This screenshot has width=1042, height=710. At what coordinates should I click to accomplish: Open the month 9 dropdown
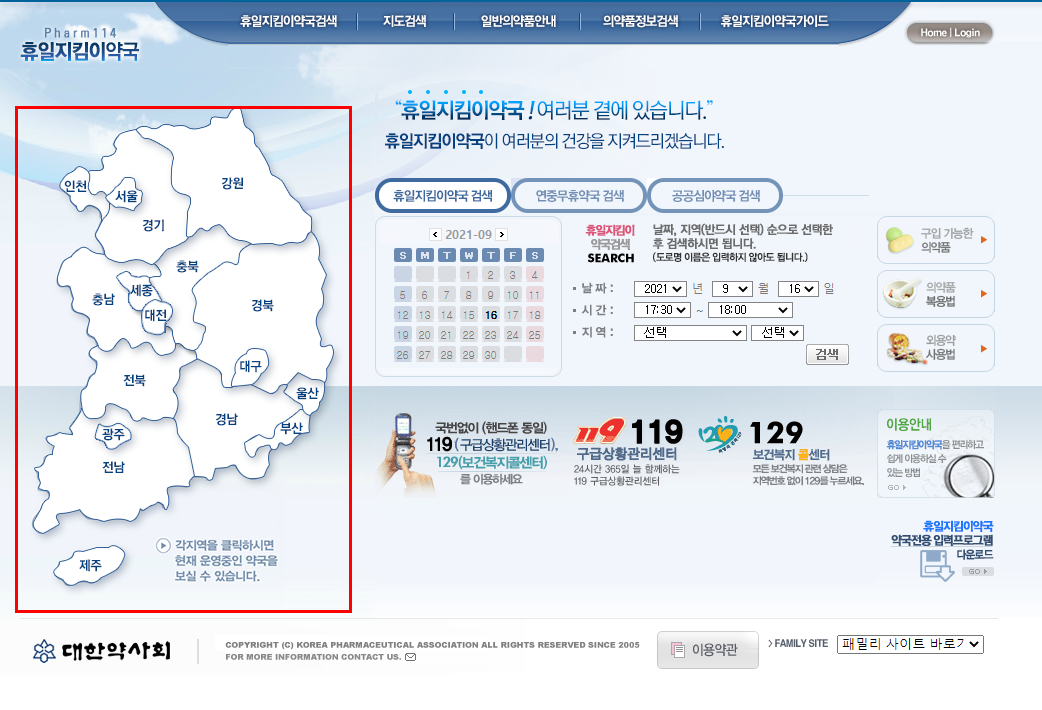pos(732,289)
